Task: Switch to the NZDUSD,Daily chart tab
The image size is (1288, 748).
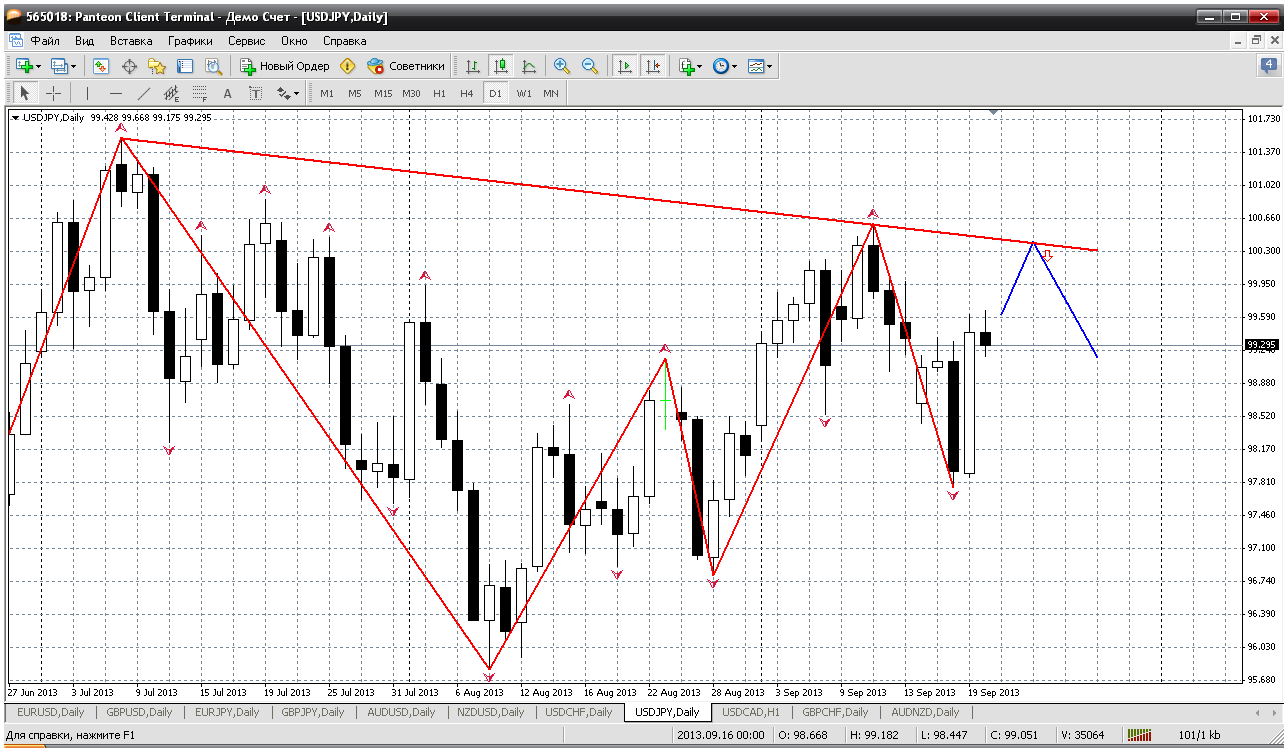Action: point(492,712)
